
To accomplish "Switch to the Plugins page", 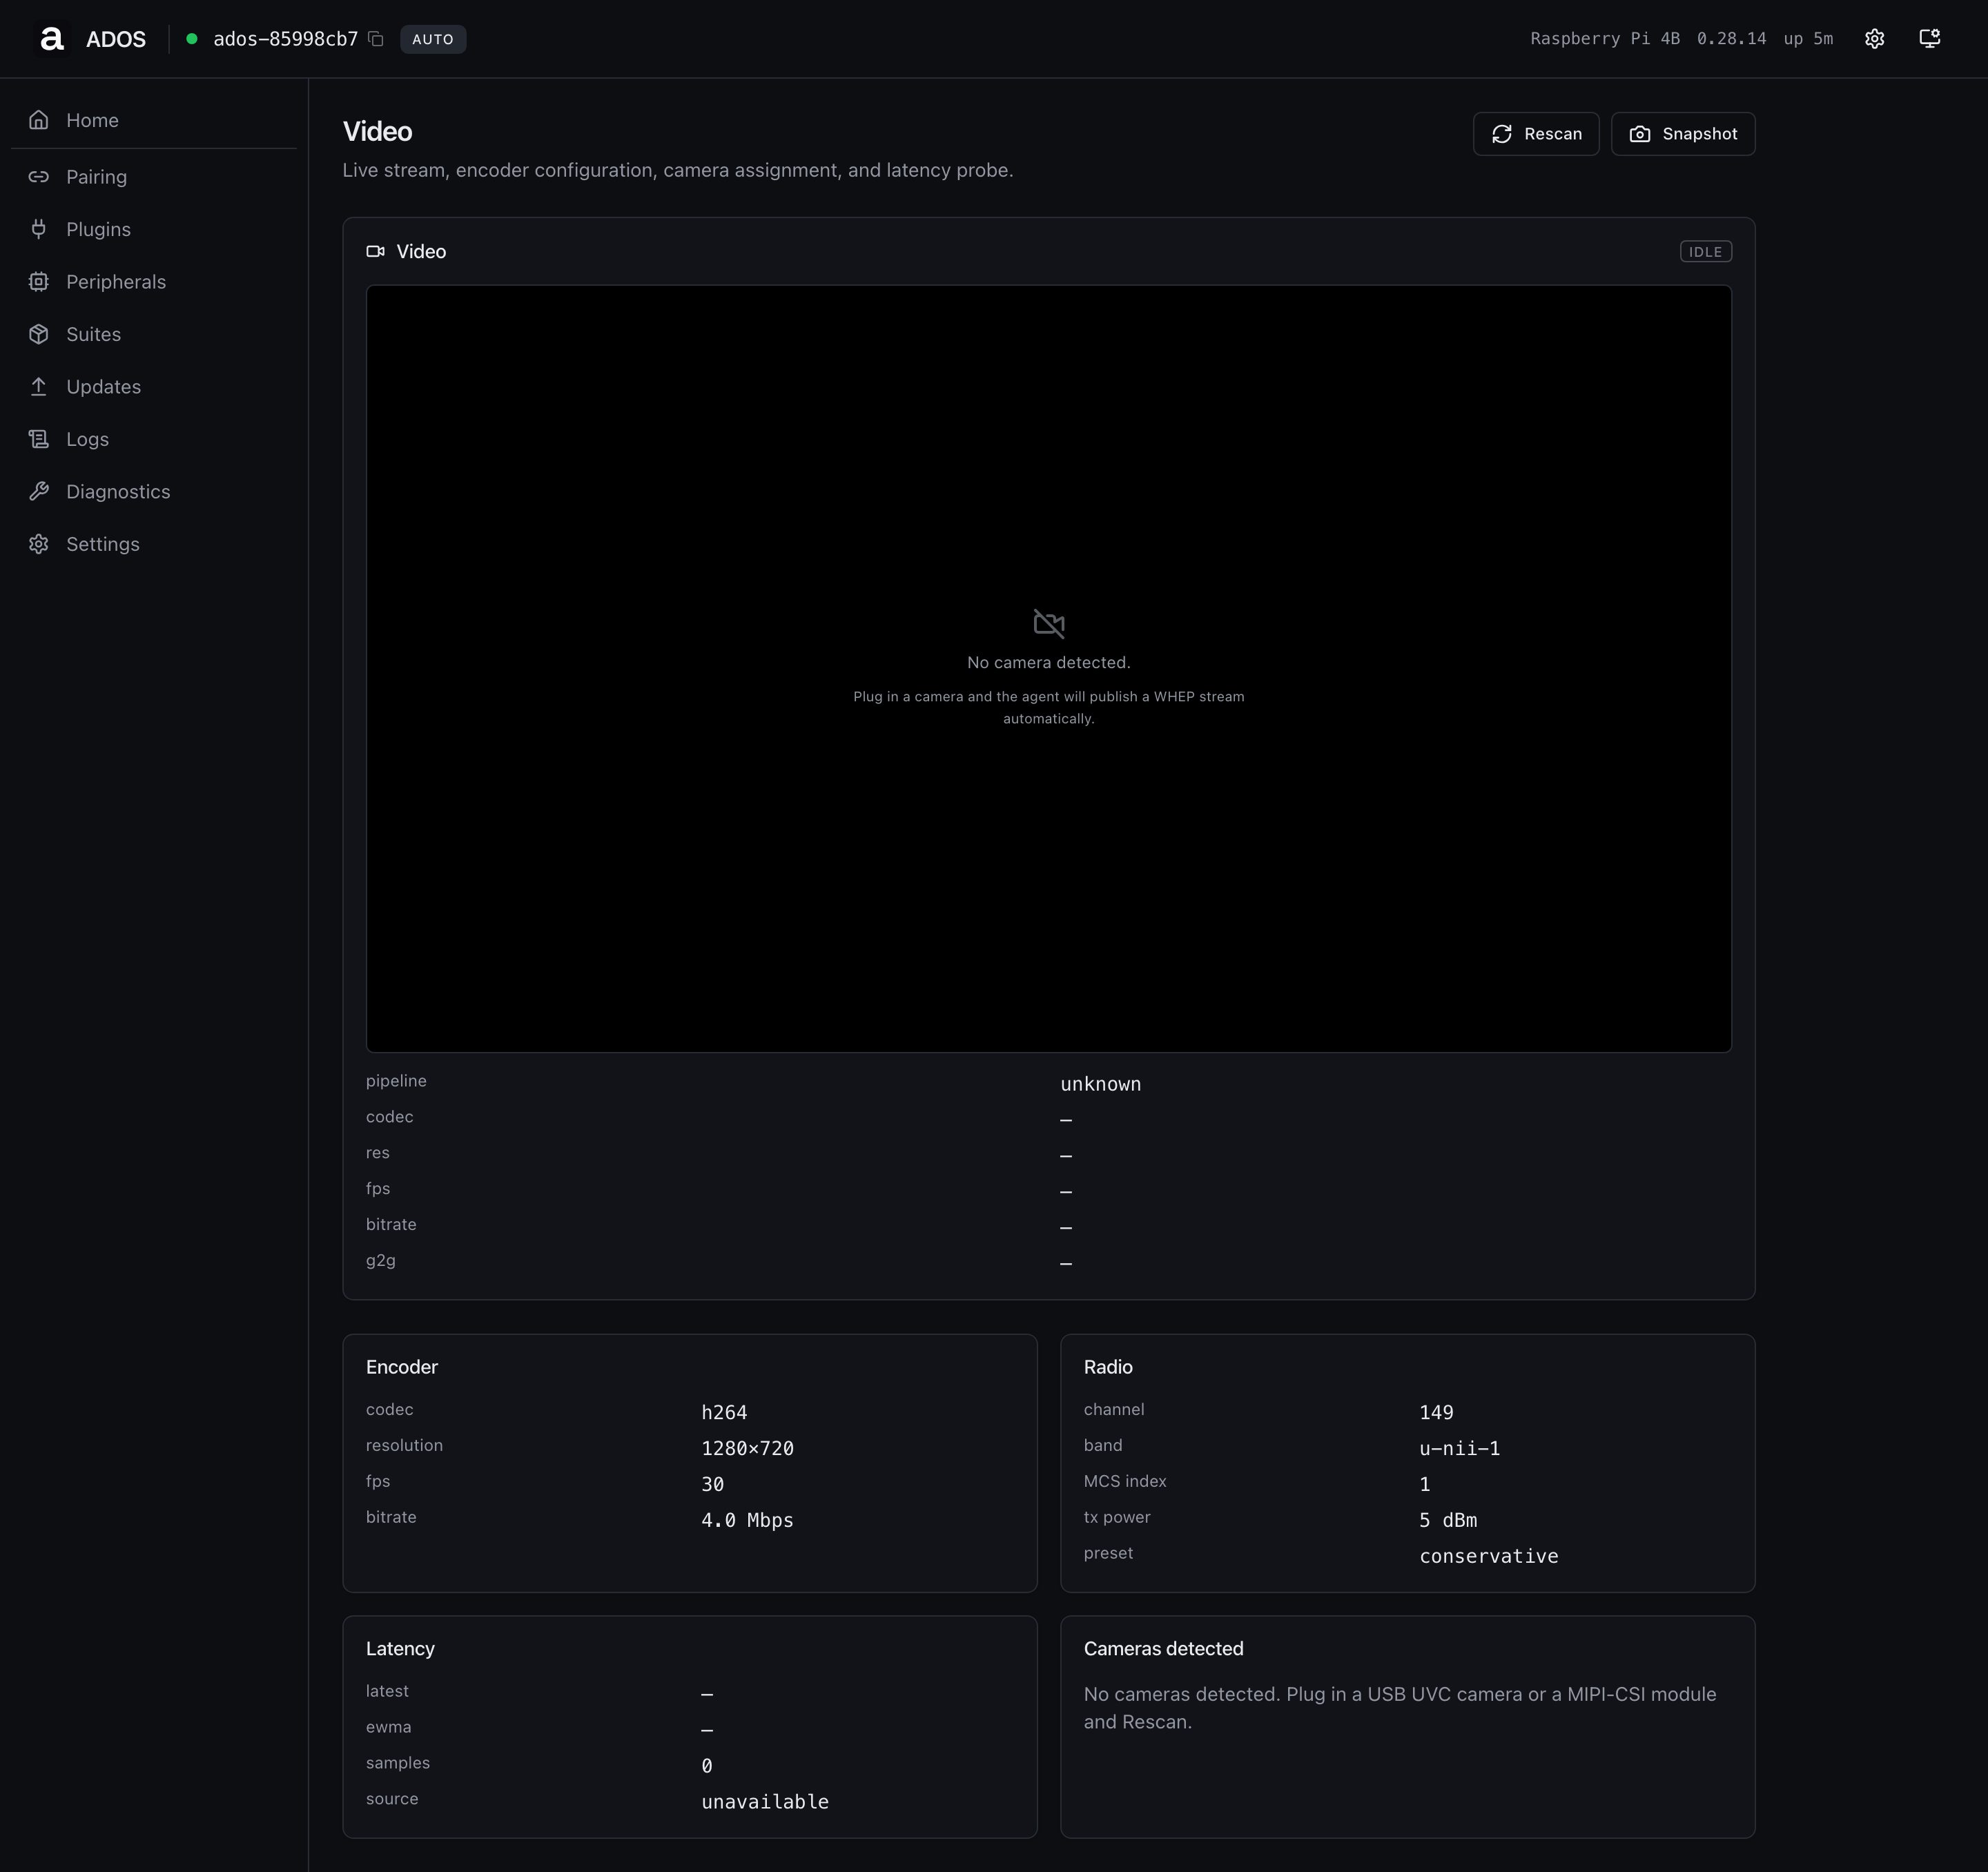I will 154,229.
